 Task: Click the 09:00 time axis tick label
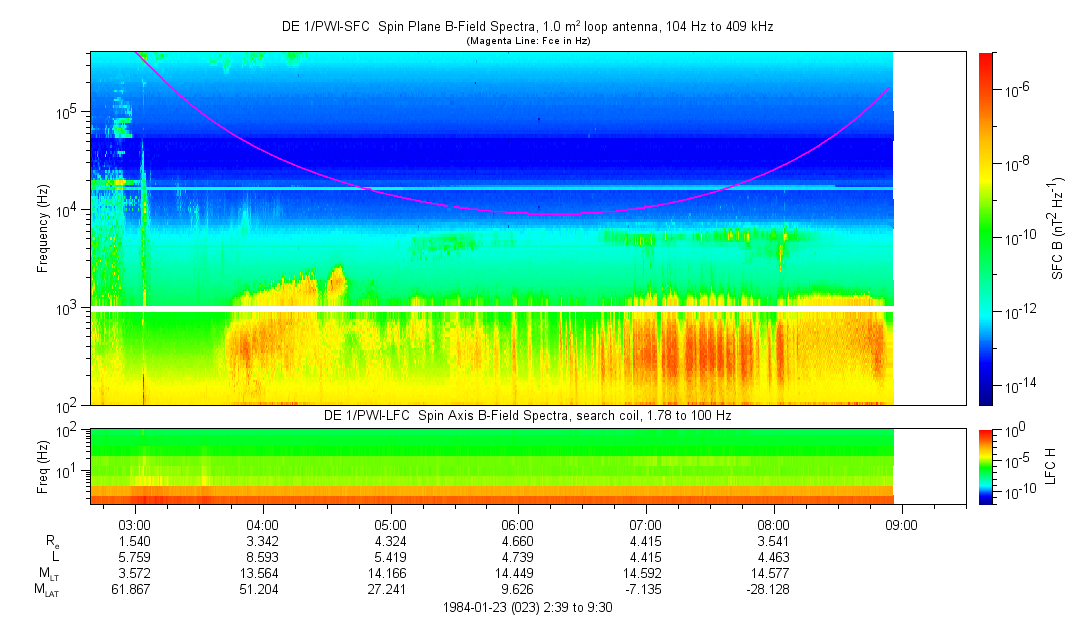click(x=902, y=524)
